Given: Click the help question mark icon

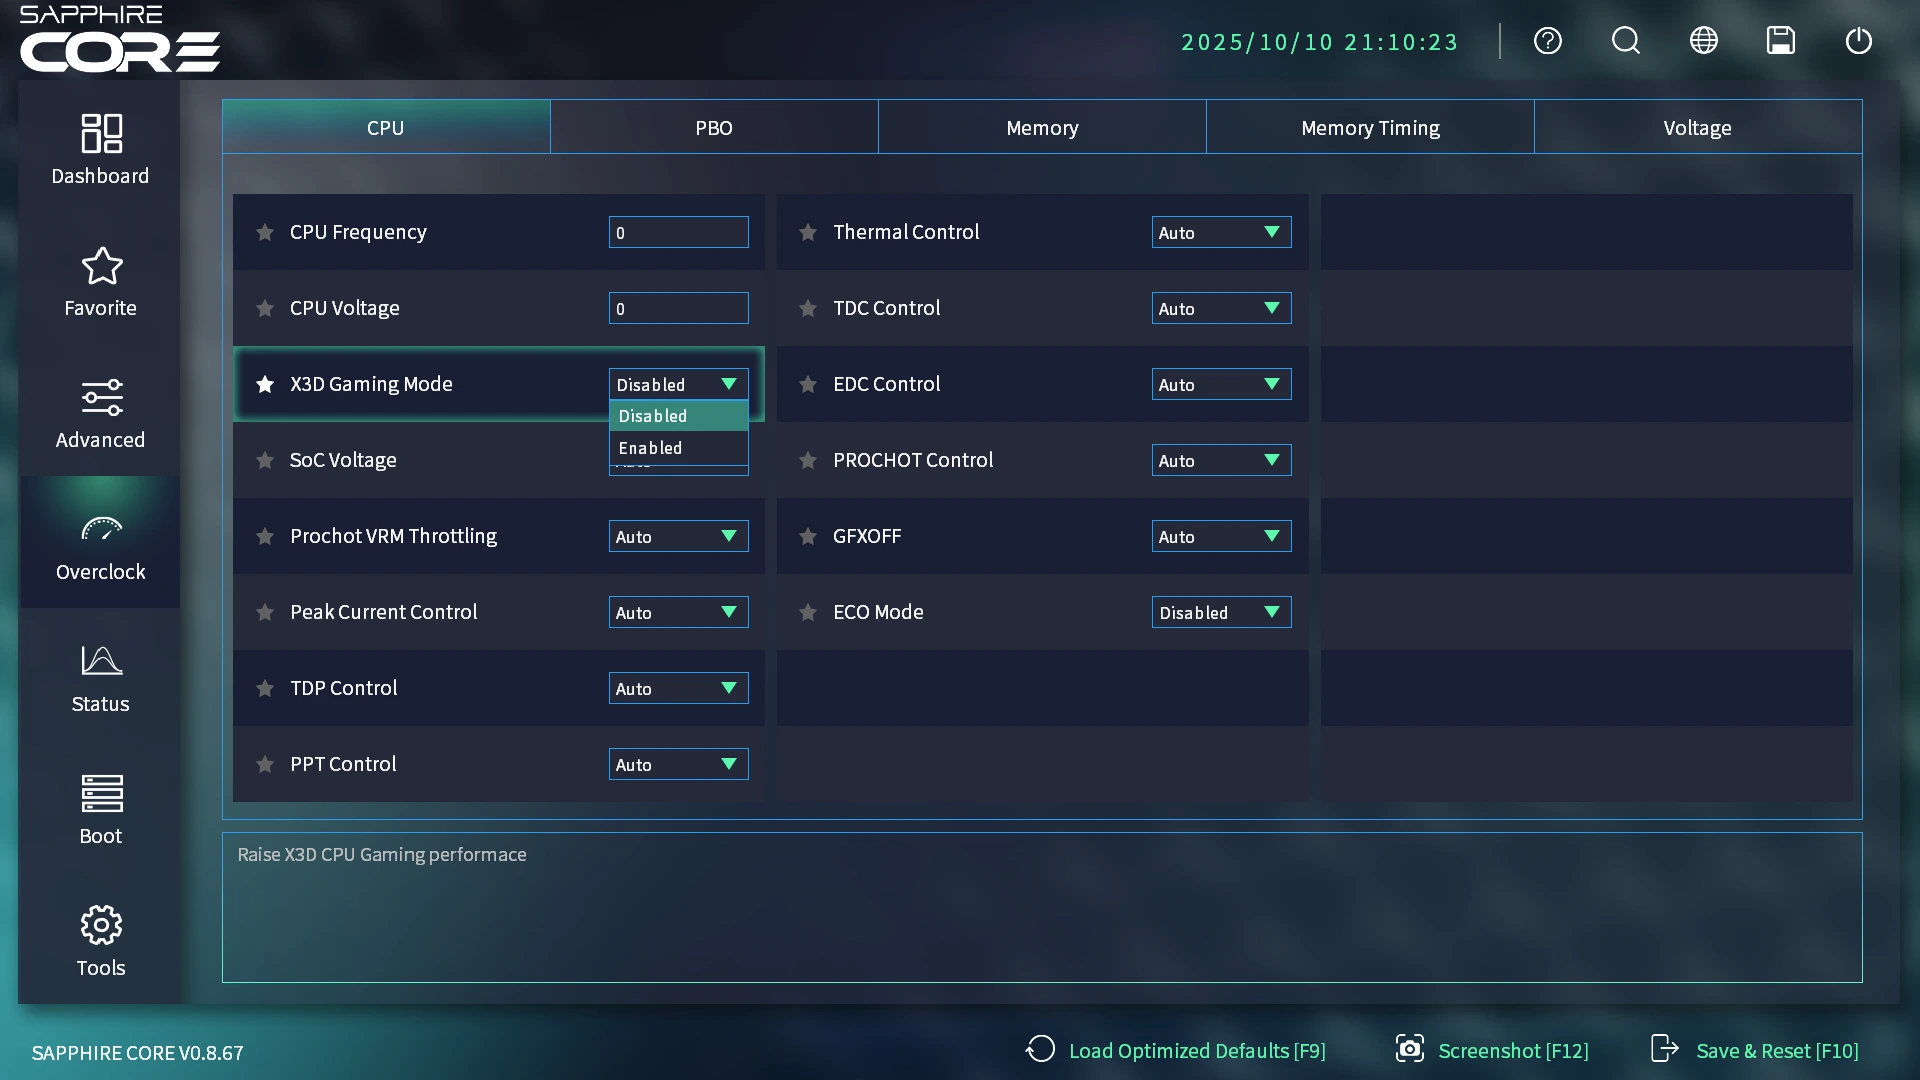Looking at the screenshot, I should pyautogui.click(x=1547, y=41).
